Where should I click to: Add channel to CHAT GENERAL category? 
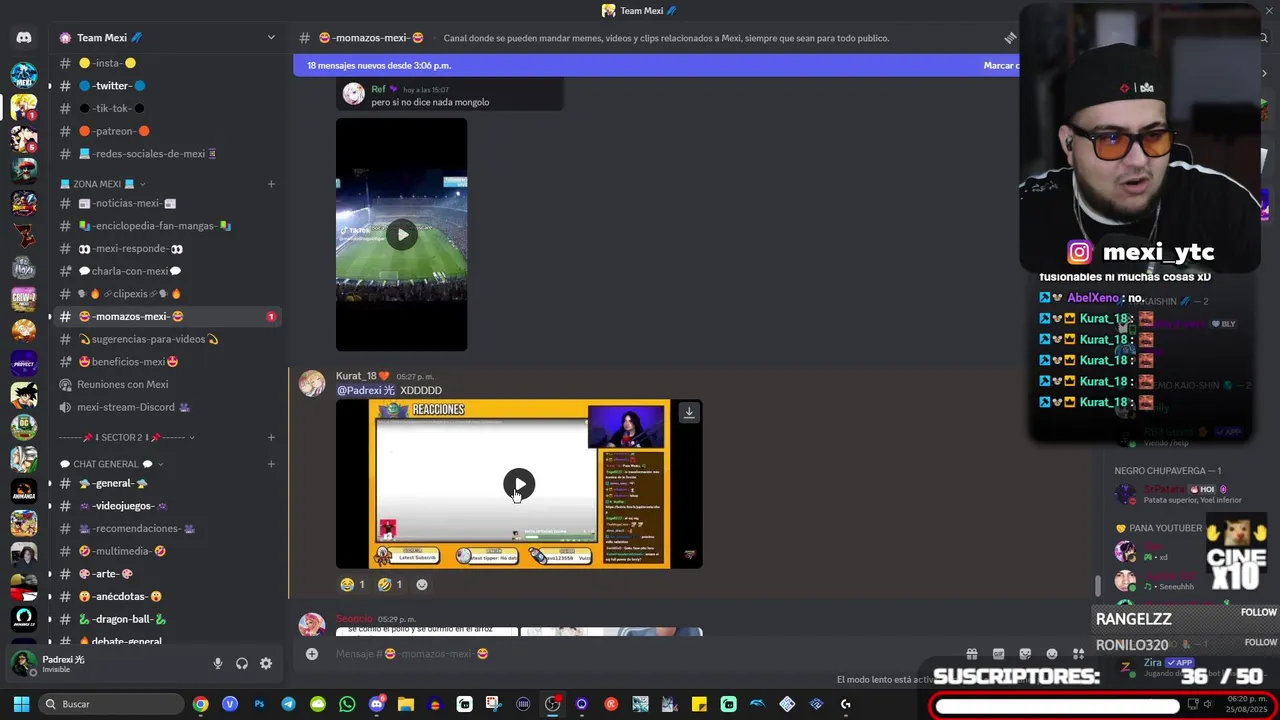(x=271, y=464)
